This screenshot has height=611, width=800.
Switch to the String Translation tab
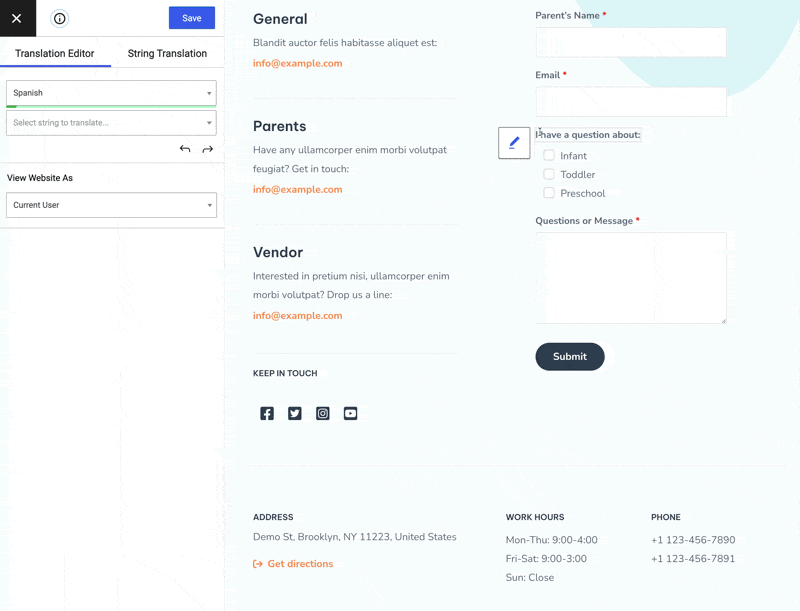point(167,54)
